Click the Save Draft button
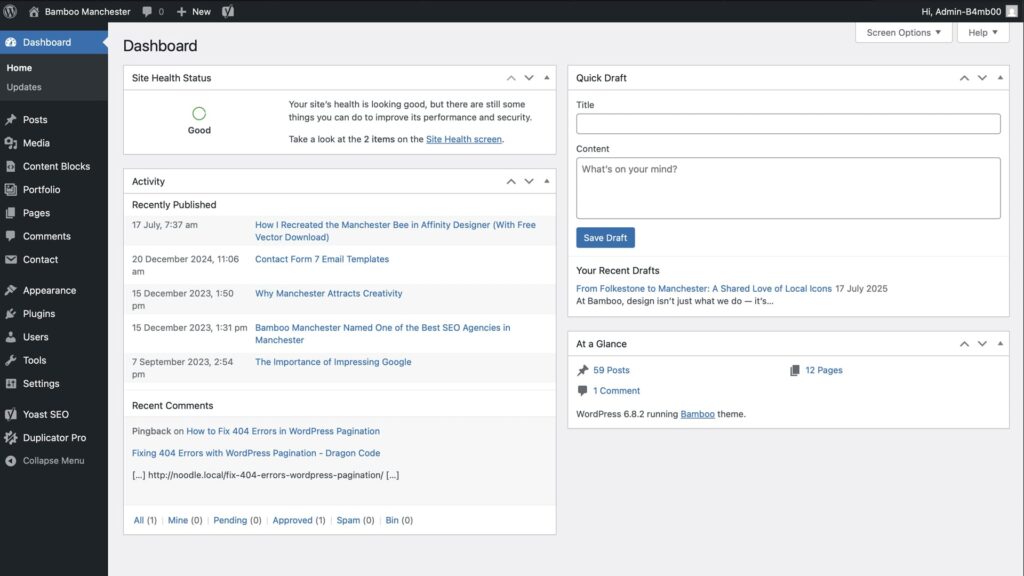The image size is (1024, 576). pyautogui.click(x=605, y=238)
